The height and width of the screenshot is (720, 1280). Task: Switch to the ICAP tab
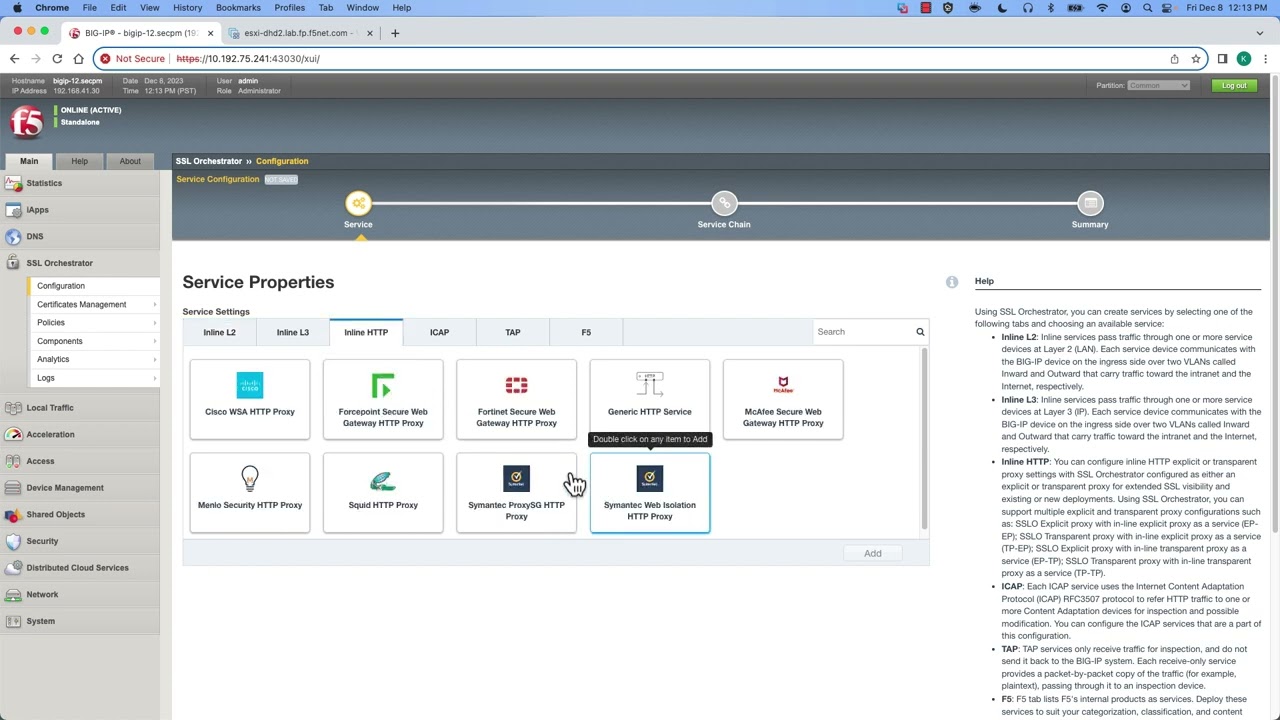pyautogui.click(x=439, y=332)
